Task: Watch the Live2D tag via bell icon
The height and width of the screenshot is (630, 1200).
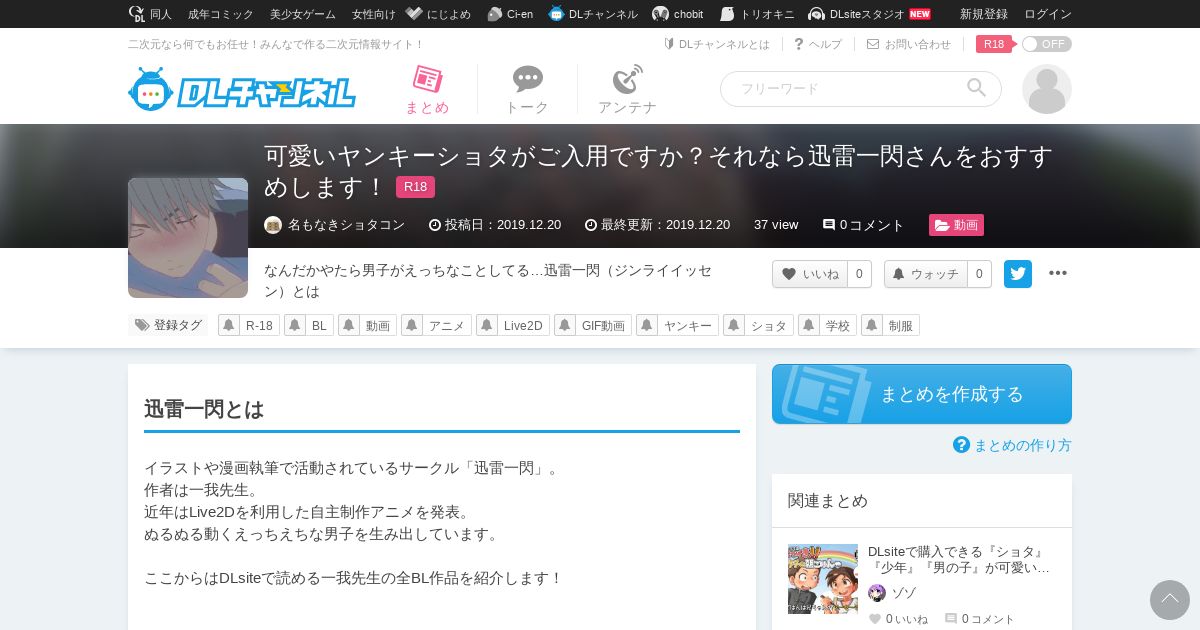Action: point(487,325)
